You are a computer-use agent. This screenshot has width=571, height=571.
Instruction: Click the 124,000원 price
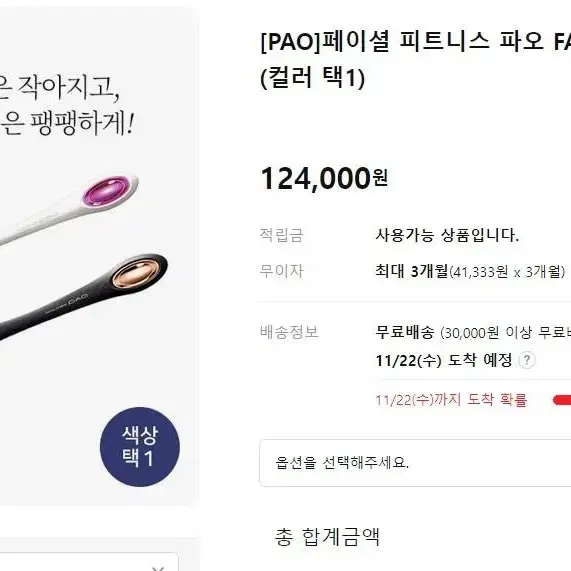coord(324,178)
